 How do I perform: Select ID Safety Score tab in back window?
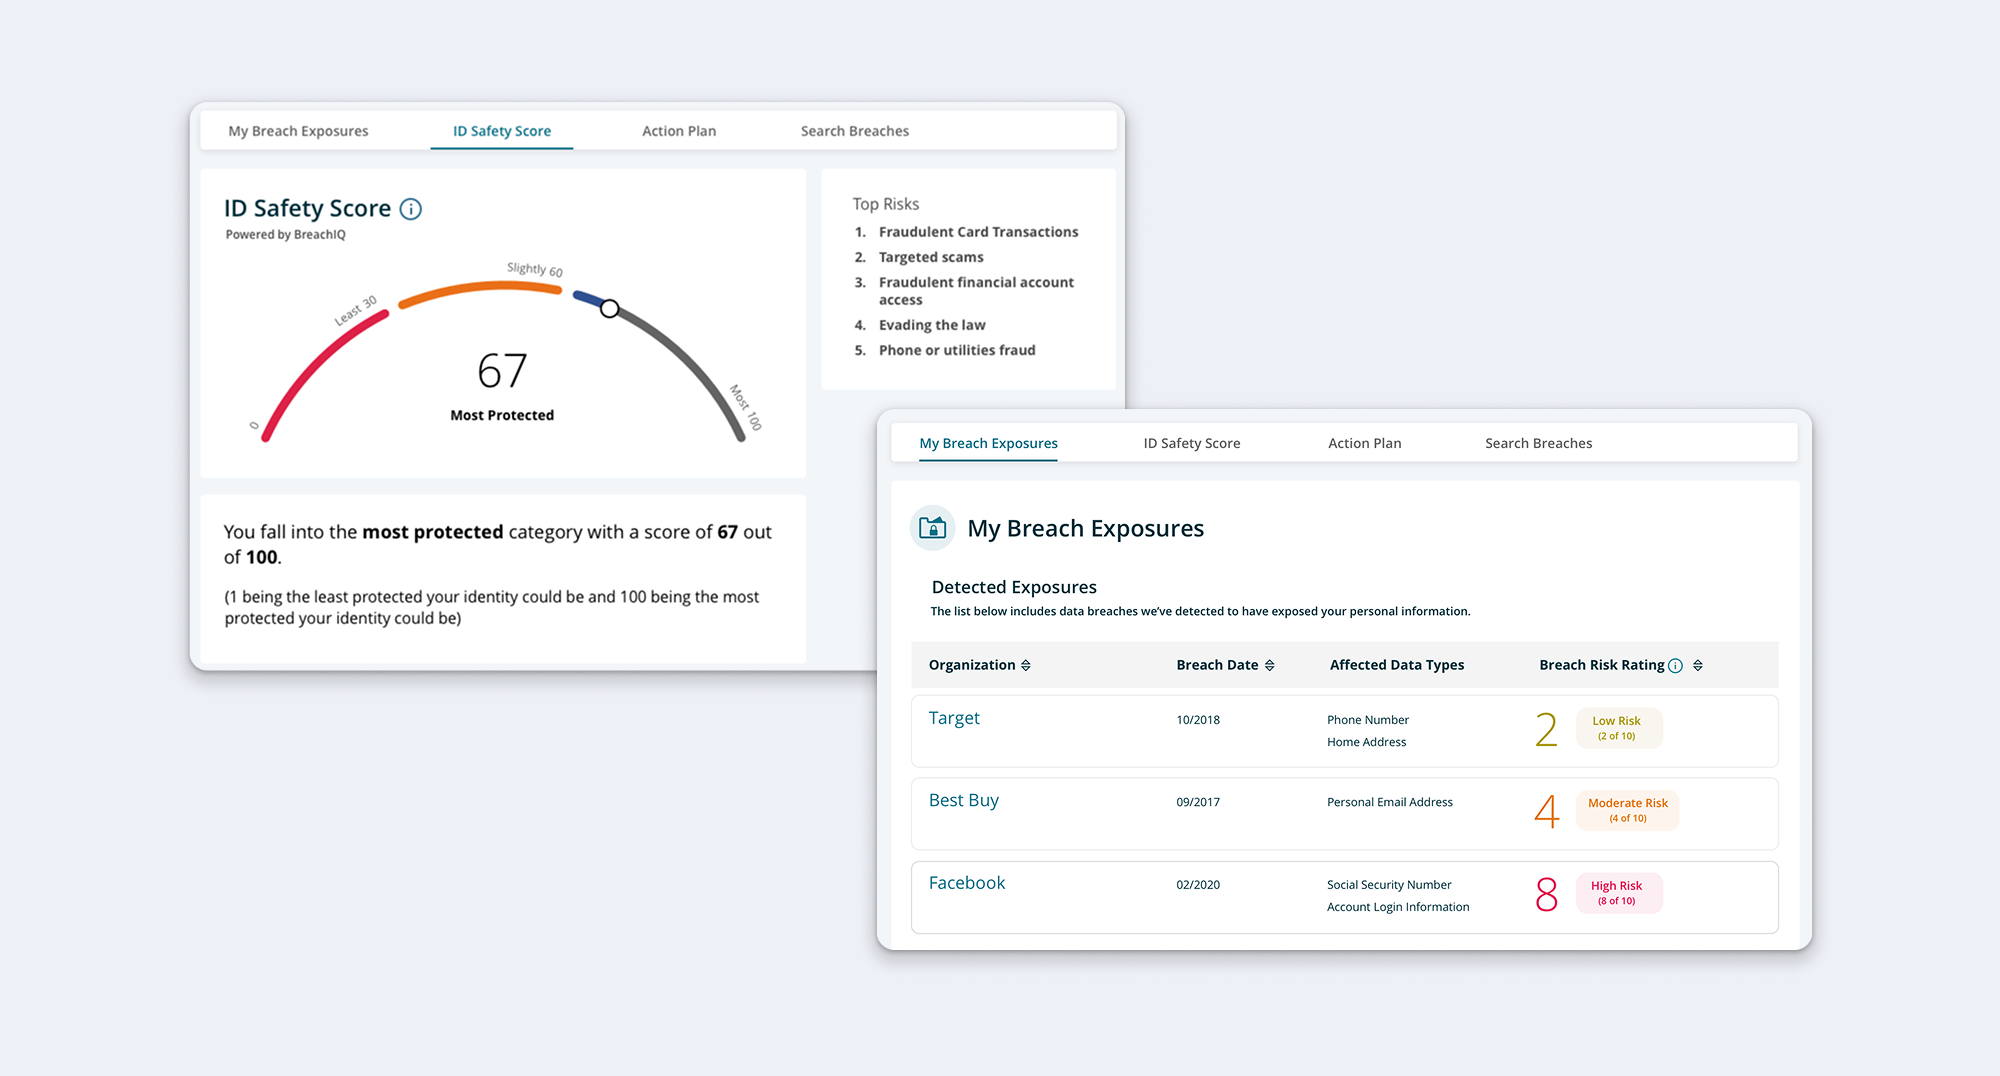click(x=502, y=131)
